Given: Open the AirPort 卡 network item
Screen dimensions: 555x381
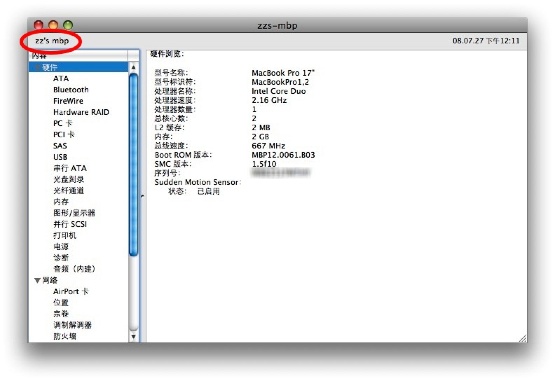Looking at the screenshot, I should coord(70,291).
